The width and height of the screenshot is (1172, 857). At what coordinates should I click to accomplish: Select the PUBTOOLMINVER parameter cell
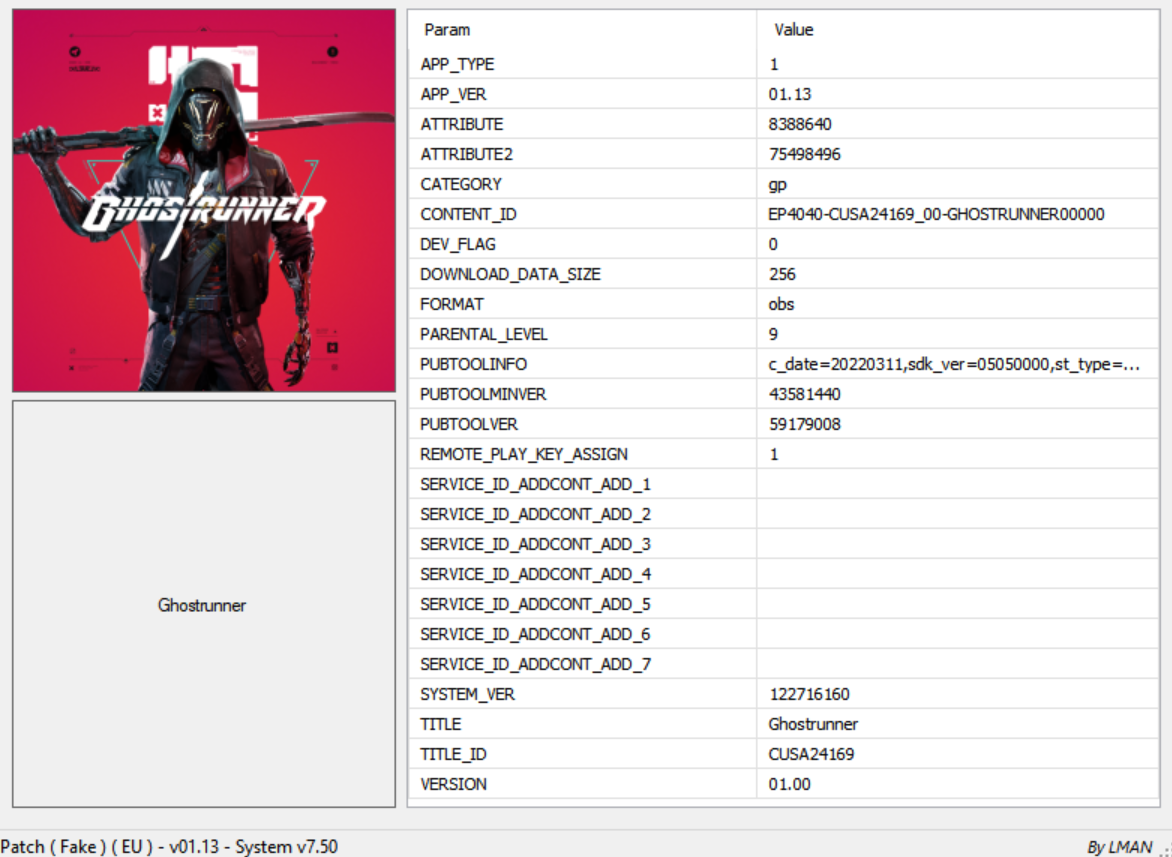(582, 394)
